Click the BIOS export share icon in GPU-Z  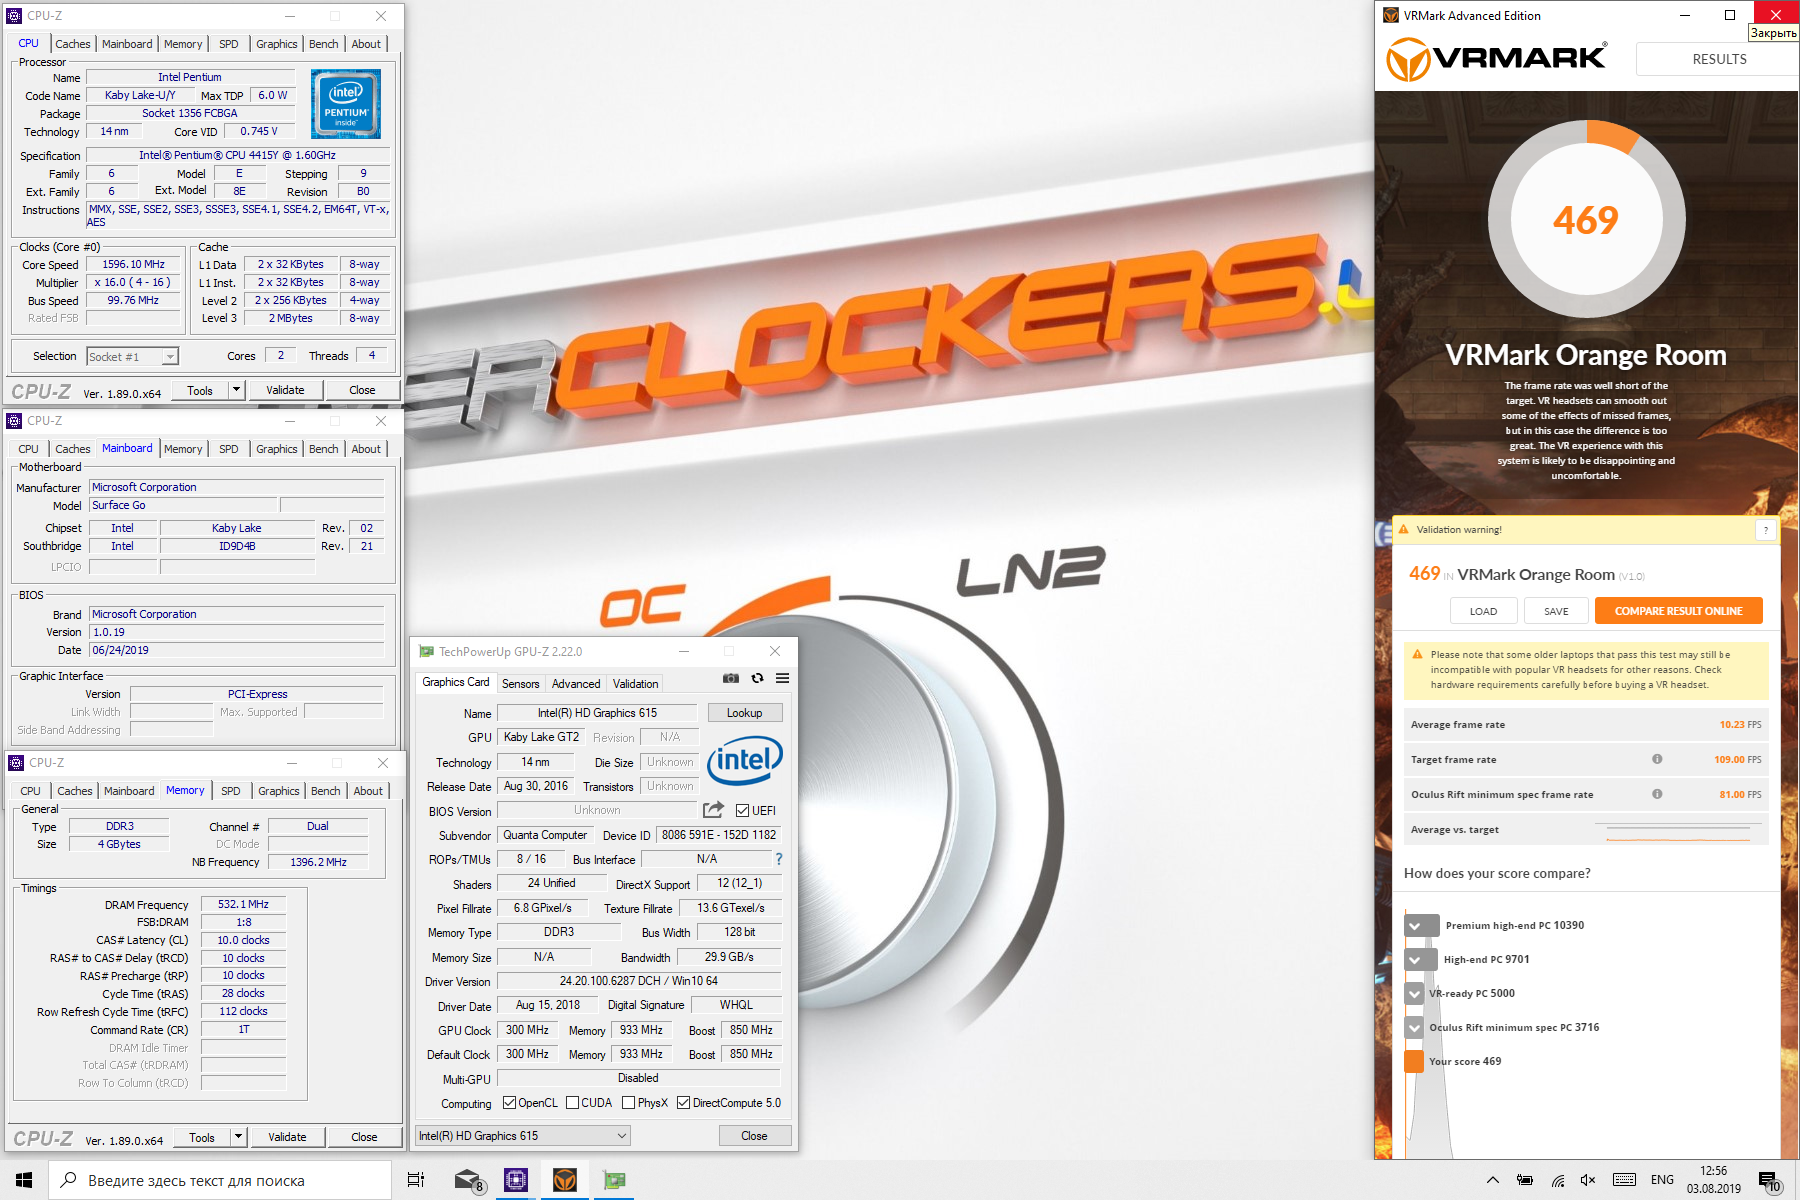point(713,810)
